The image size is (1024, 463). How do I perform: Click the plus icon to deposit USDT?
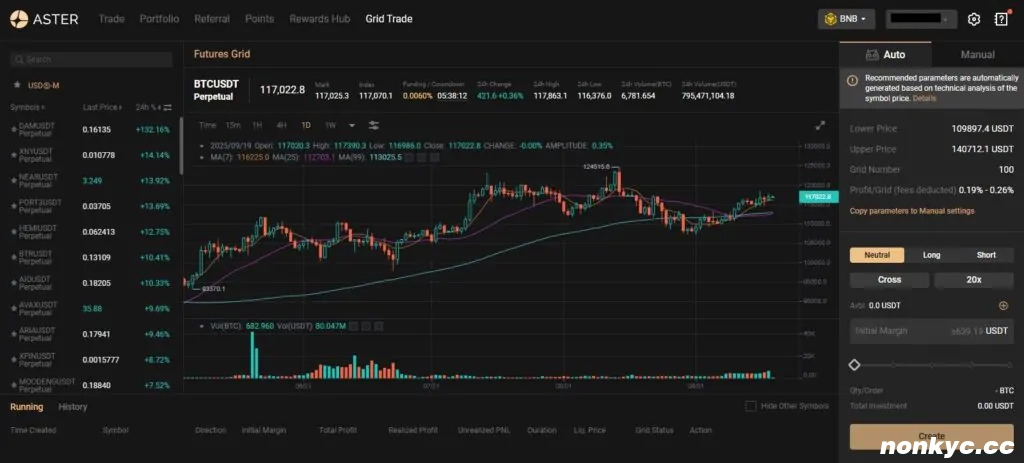(1004, 305)
